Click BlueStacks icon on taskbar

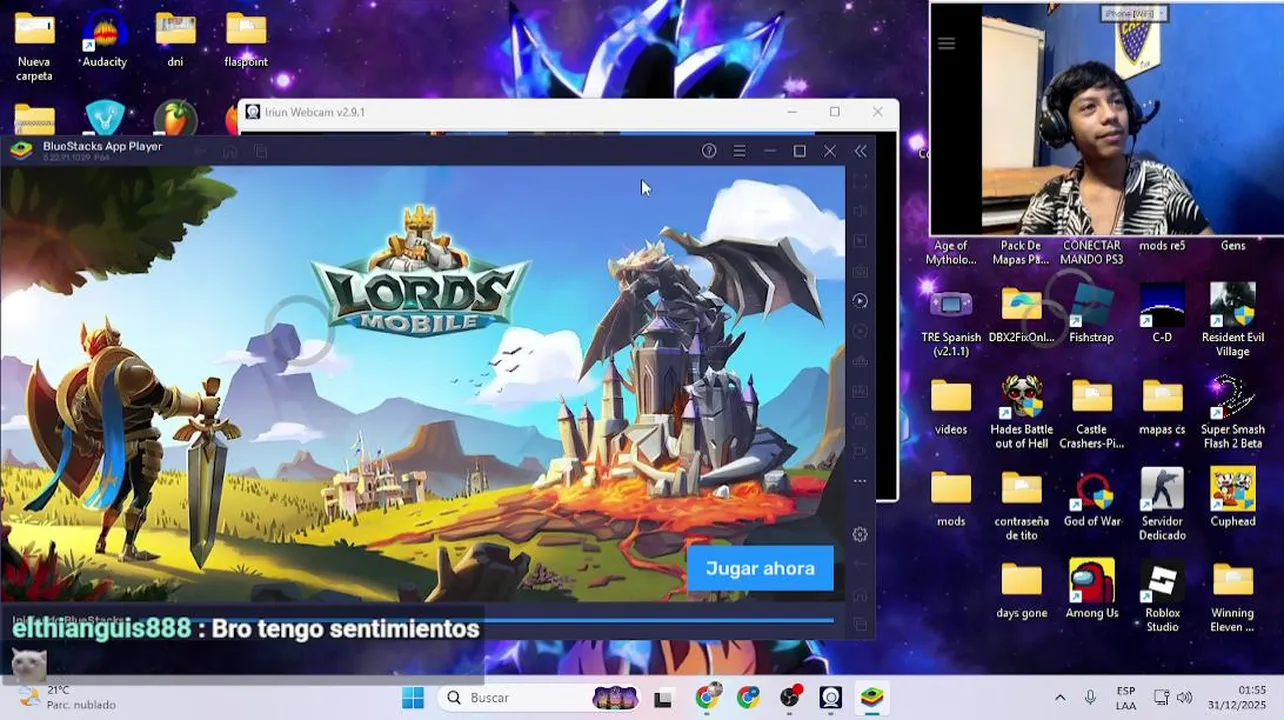click(x=873, y=698)
